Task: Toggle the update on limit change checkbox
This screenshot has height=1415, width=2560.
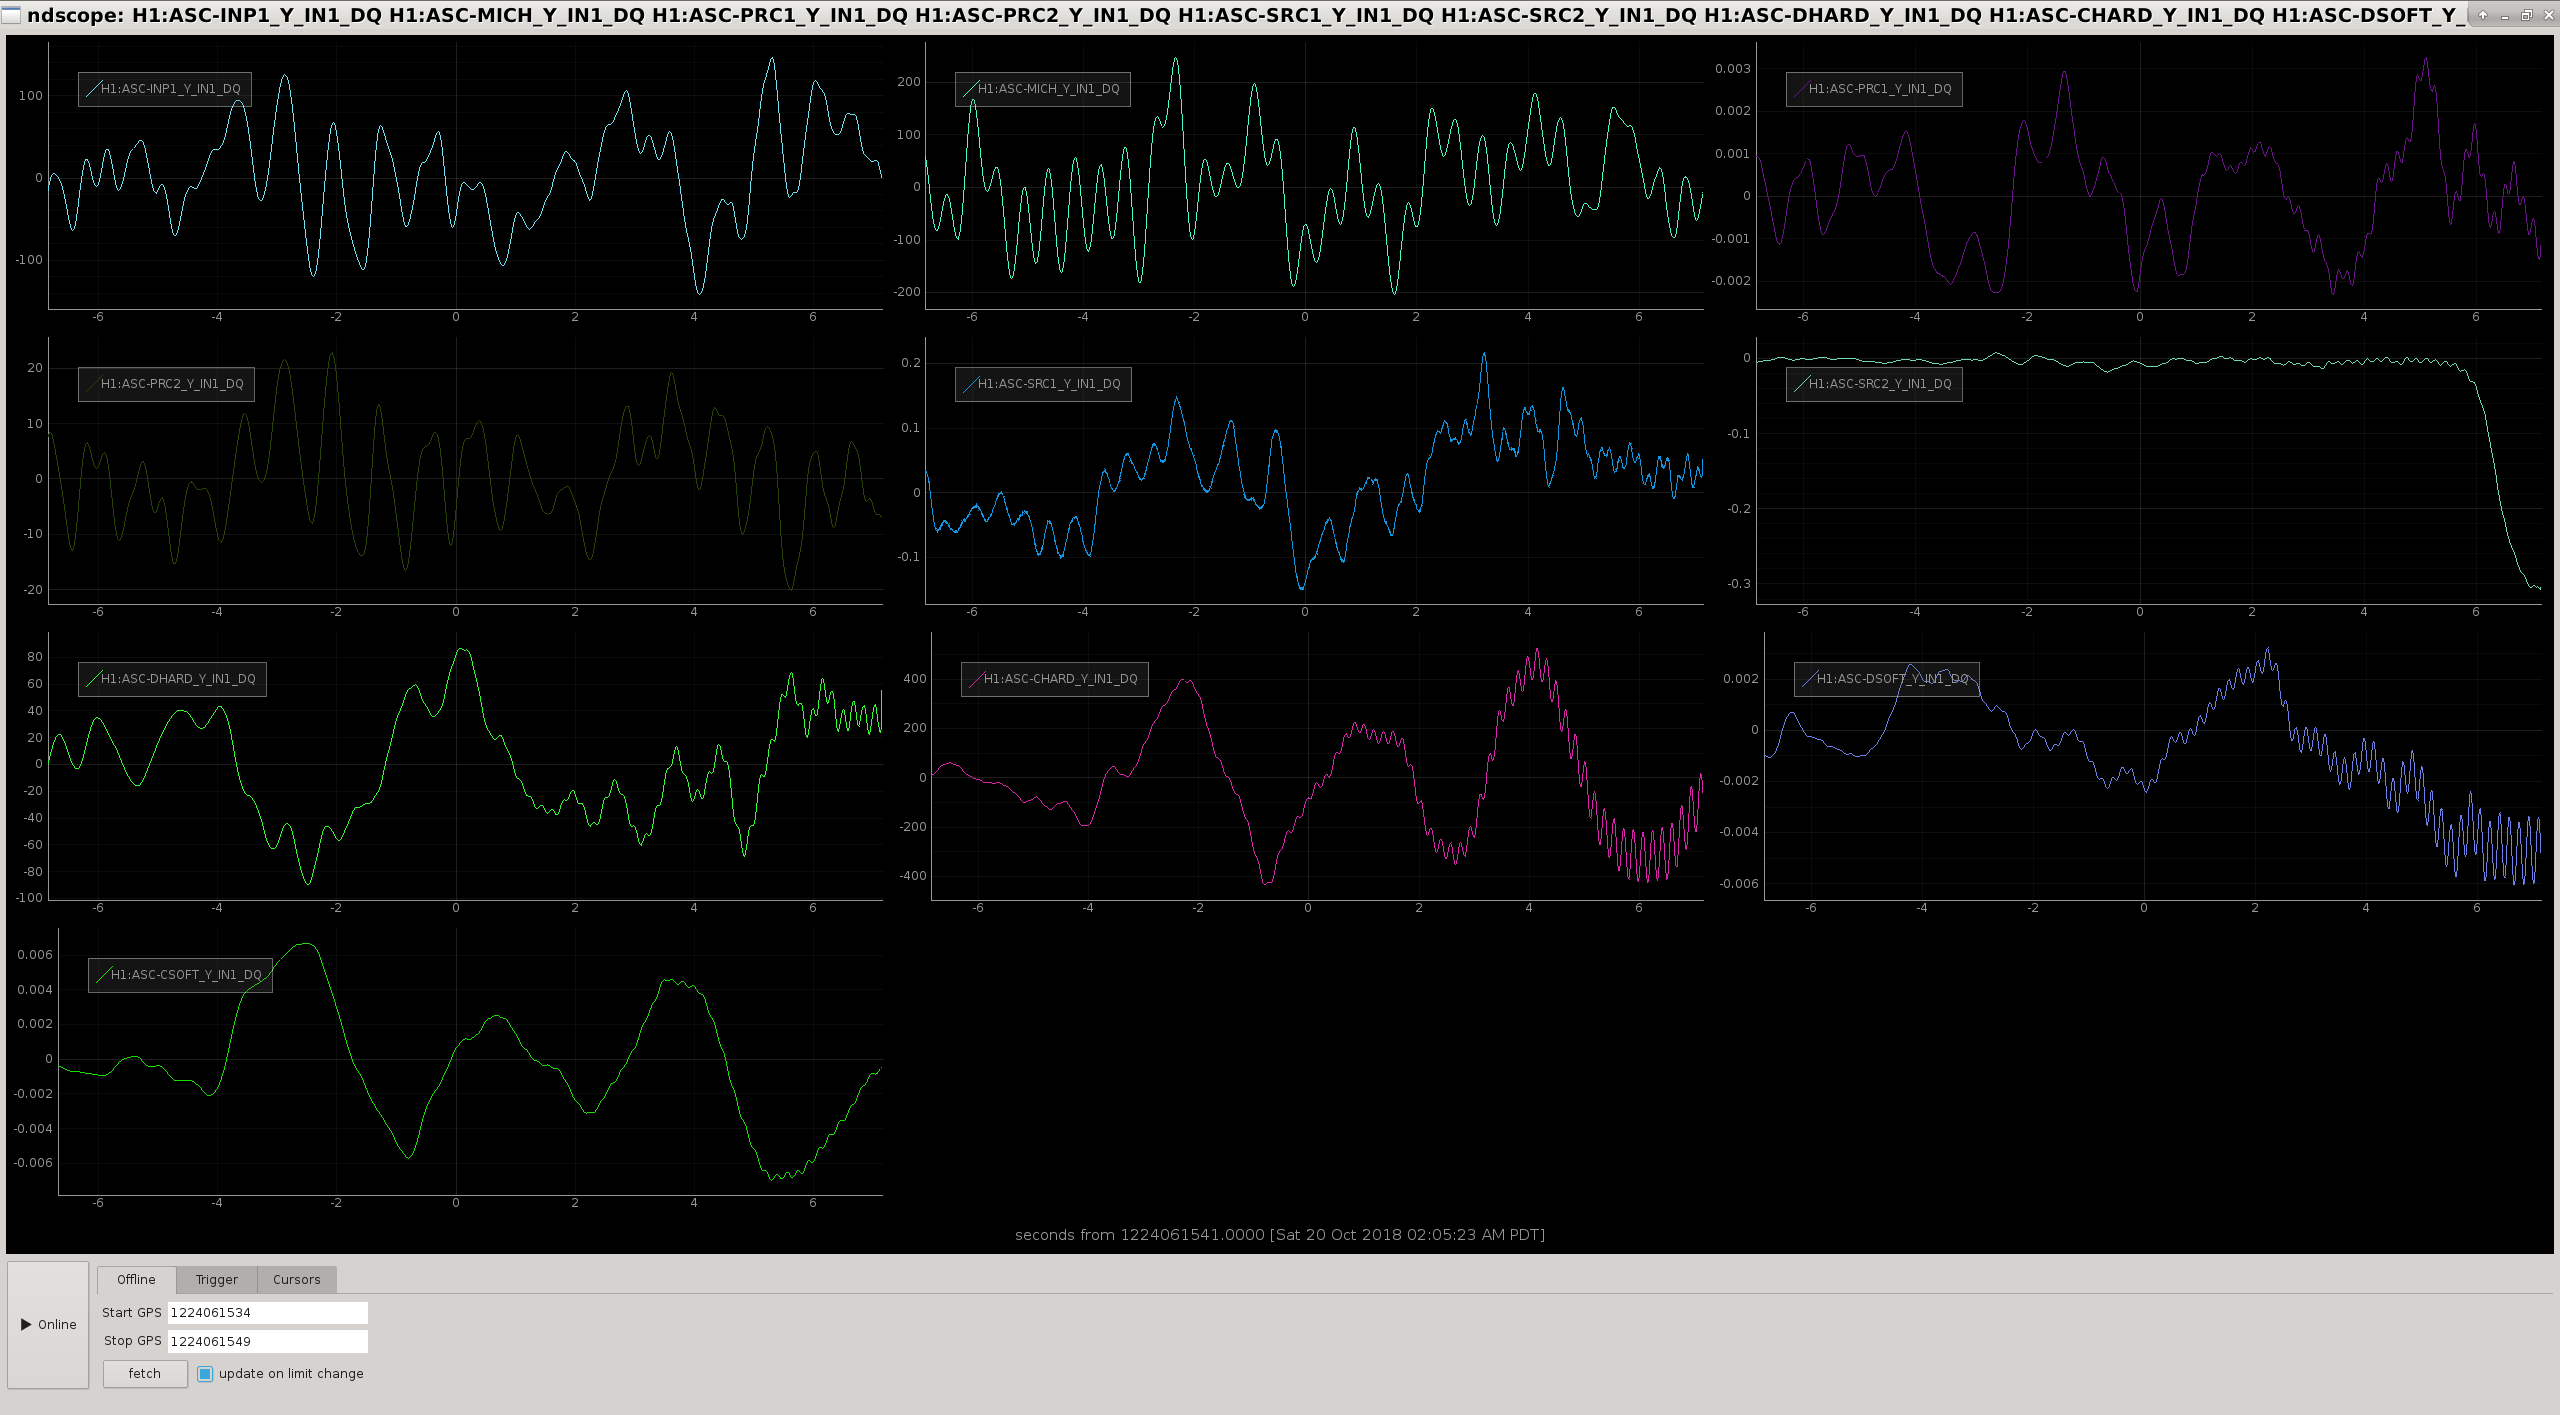Action: pos(205,1374)
